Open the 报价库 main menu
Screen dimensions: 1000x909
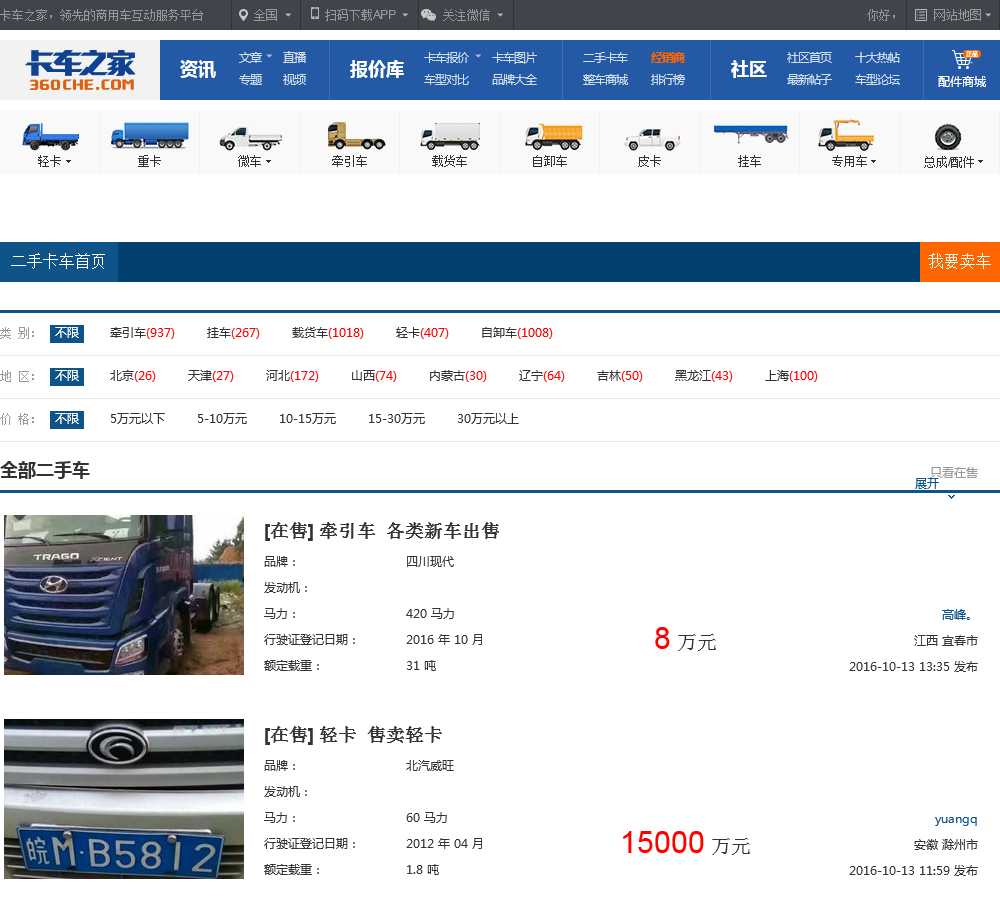point(376,69)
